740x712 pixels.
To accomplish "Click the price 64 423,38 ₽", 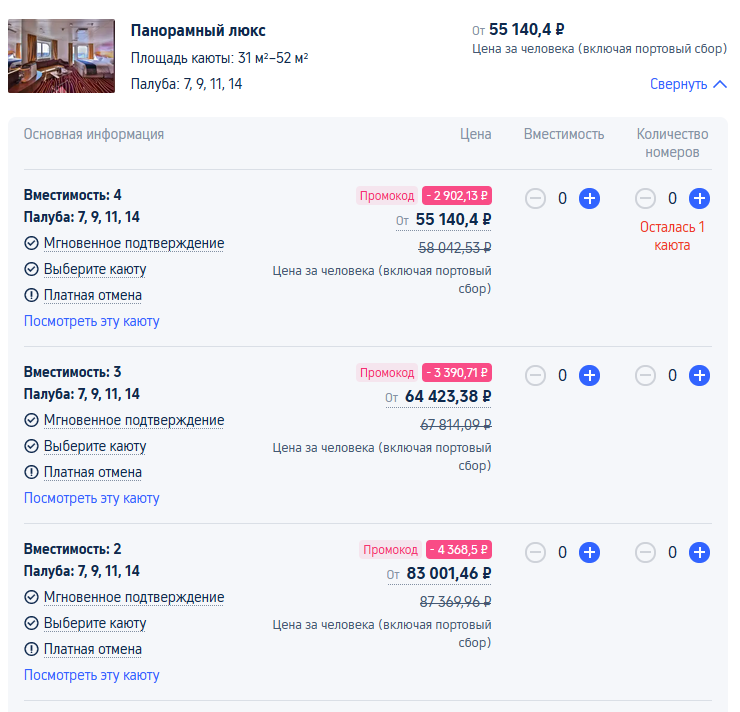I will coord(448,396).
